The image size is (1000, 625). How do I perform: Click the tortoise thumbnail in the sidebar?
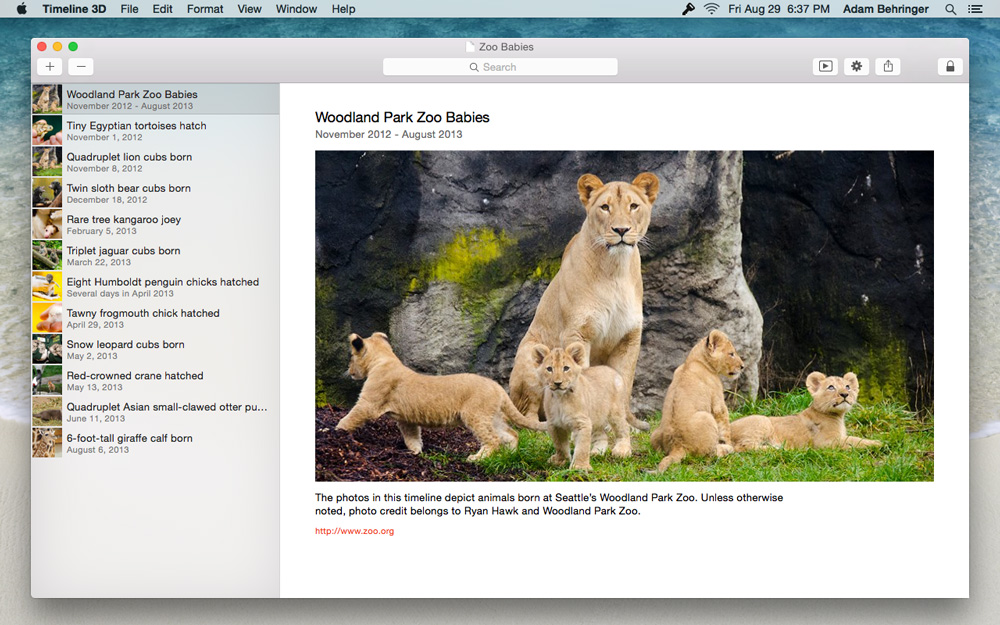point(47,131)
